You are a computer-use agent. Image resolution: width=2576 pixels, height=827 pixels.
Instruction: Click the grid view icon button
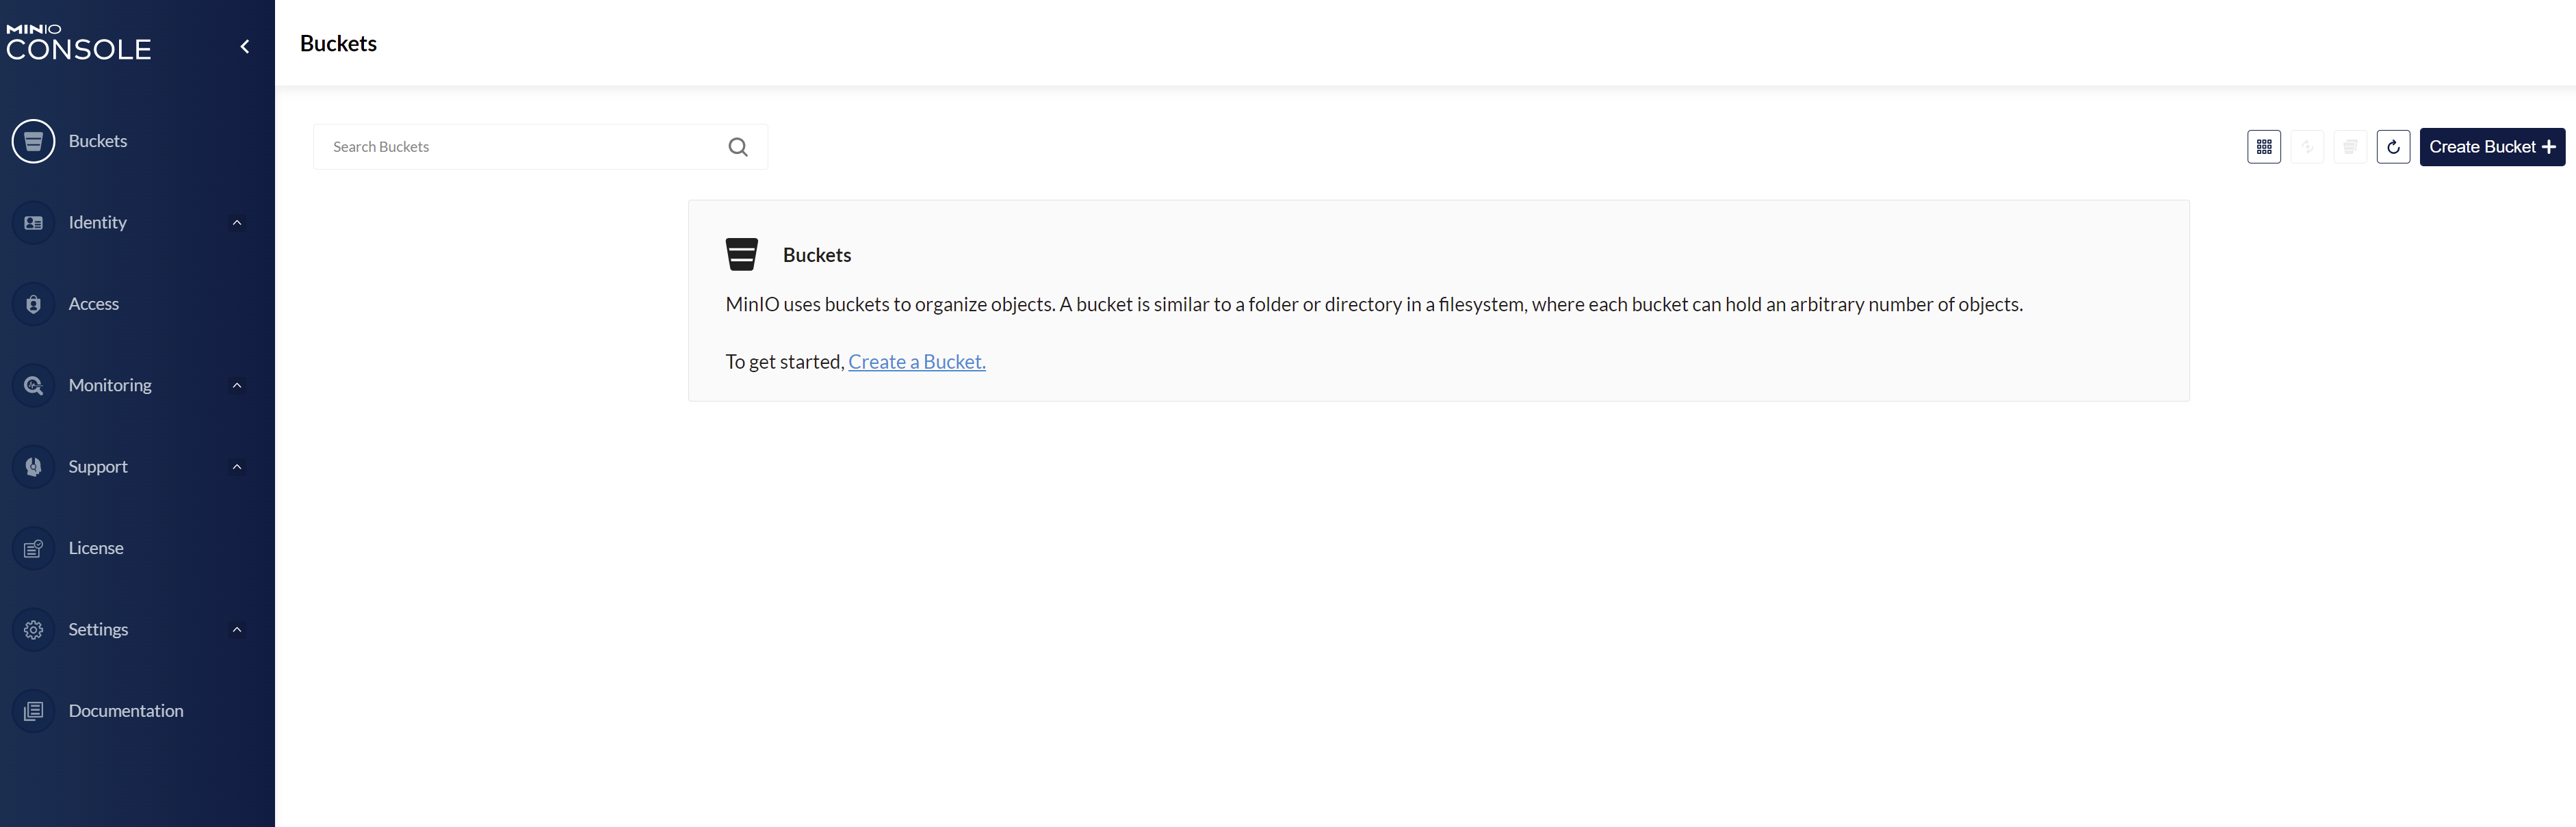[2264, 147]
